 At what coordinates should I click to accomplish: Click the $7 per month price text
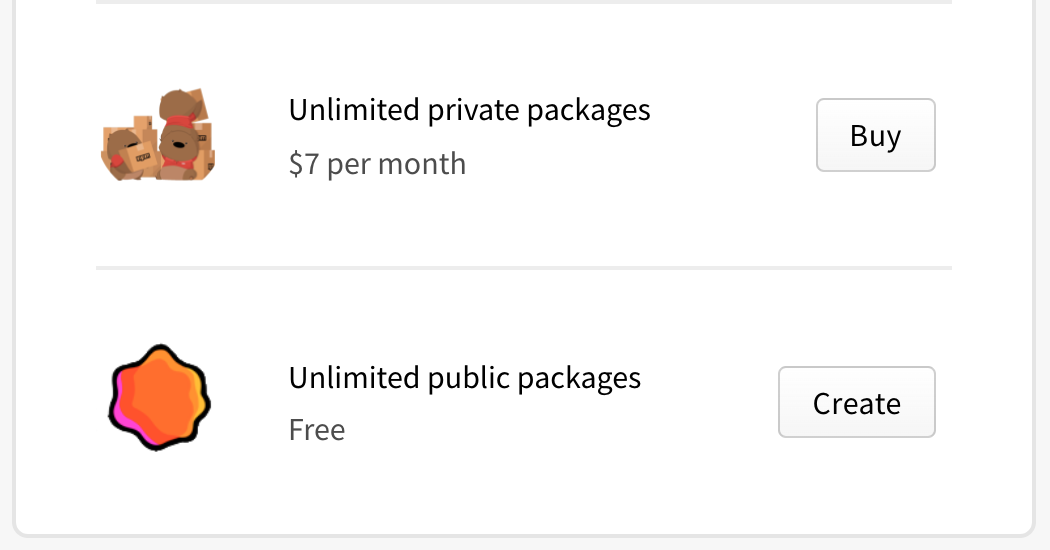tap(377, 163)
